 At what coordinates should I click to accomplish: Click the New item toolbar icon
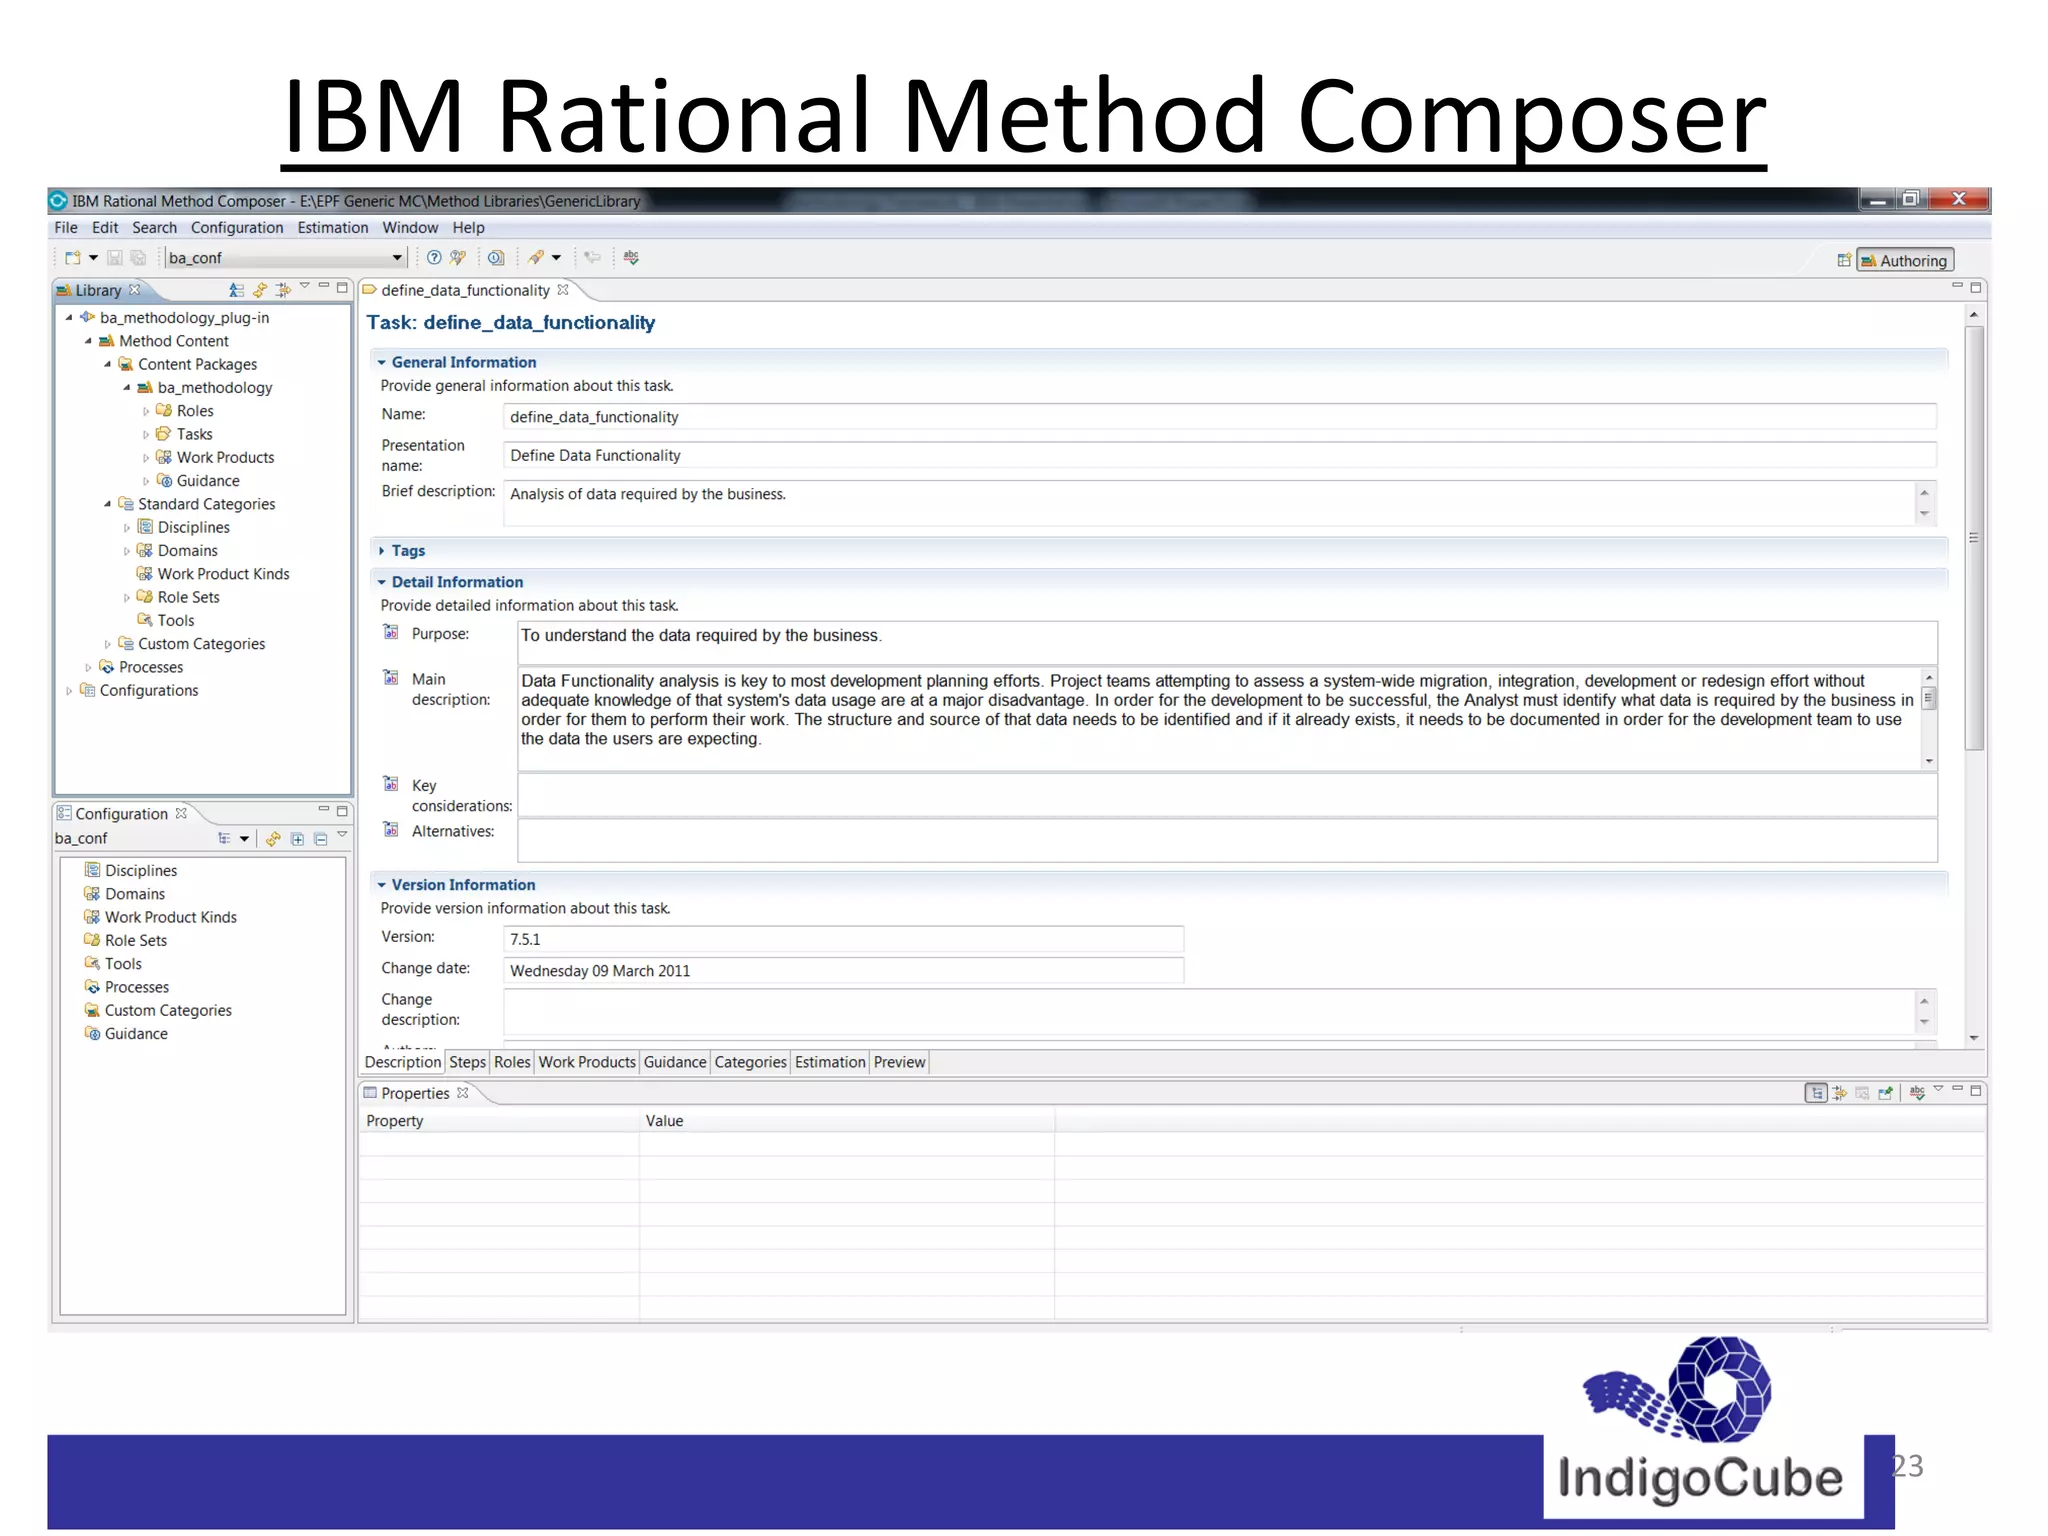click(72, 258)
